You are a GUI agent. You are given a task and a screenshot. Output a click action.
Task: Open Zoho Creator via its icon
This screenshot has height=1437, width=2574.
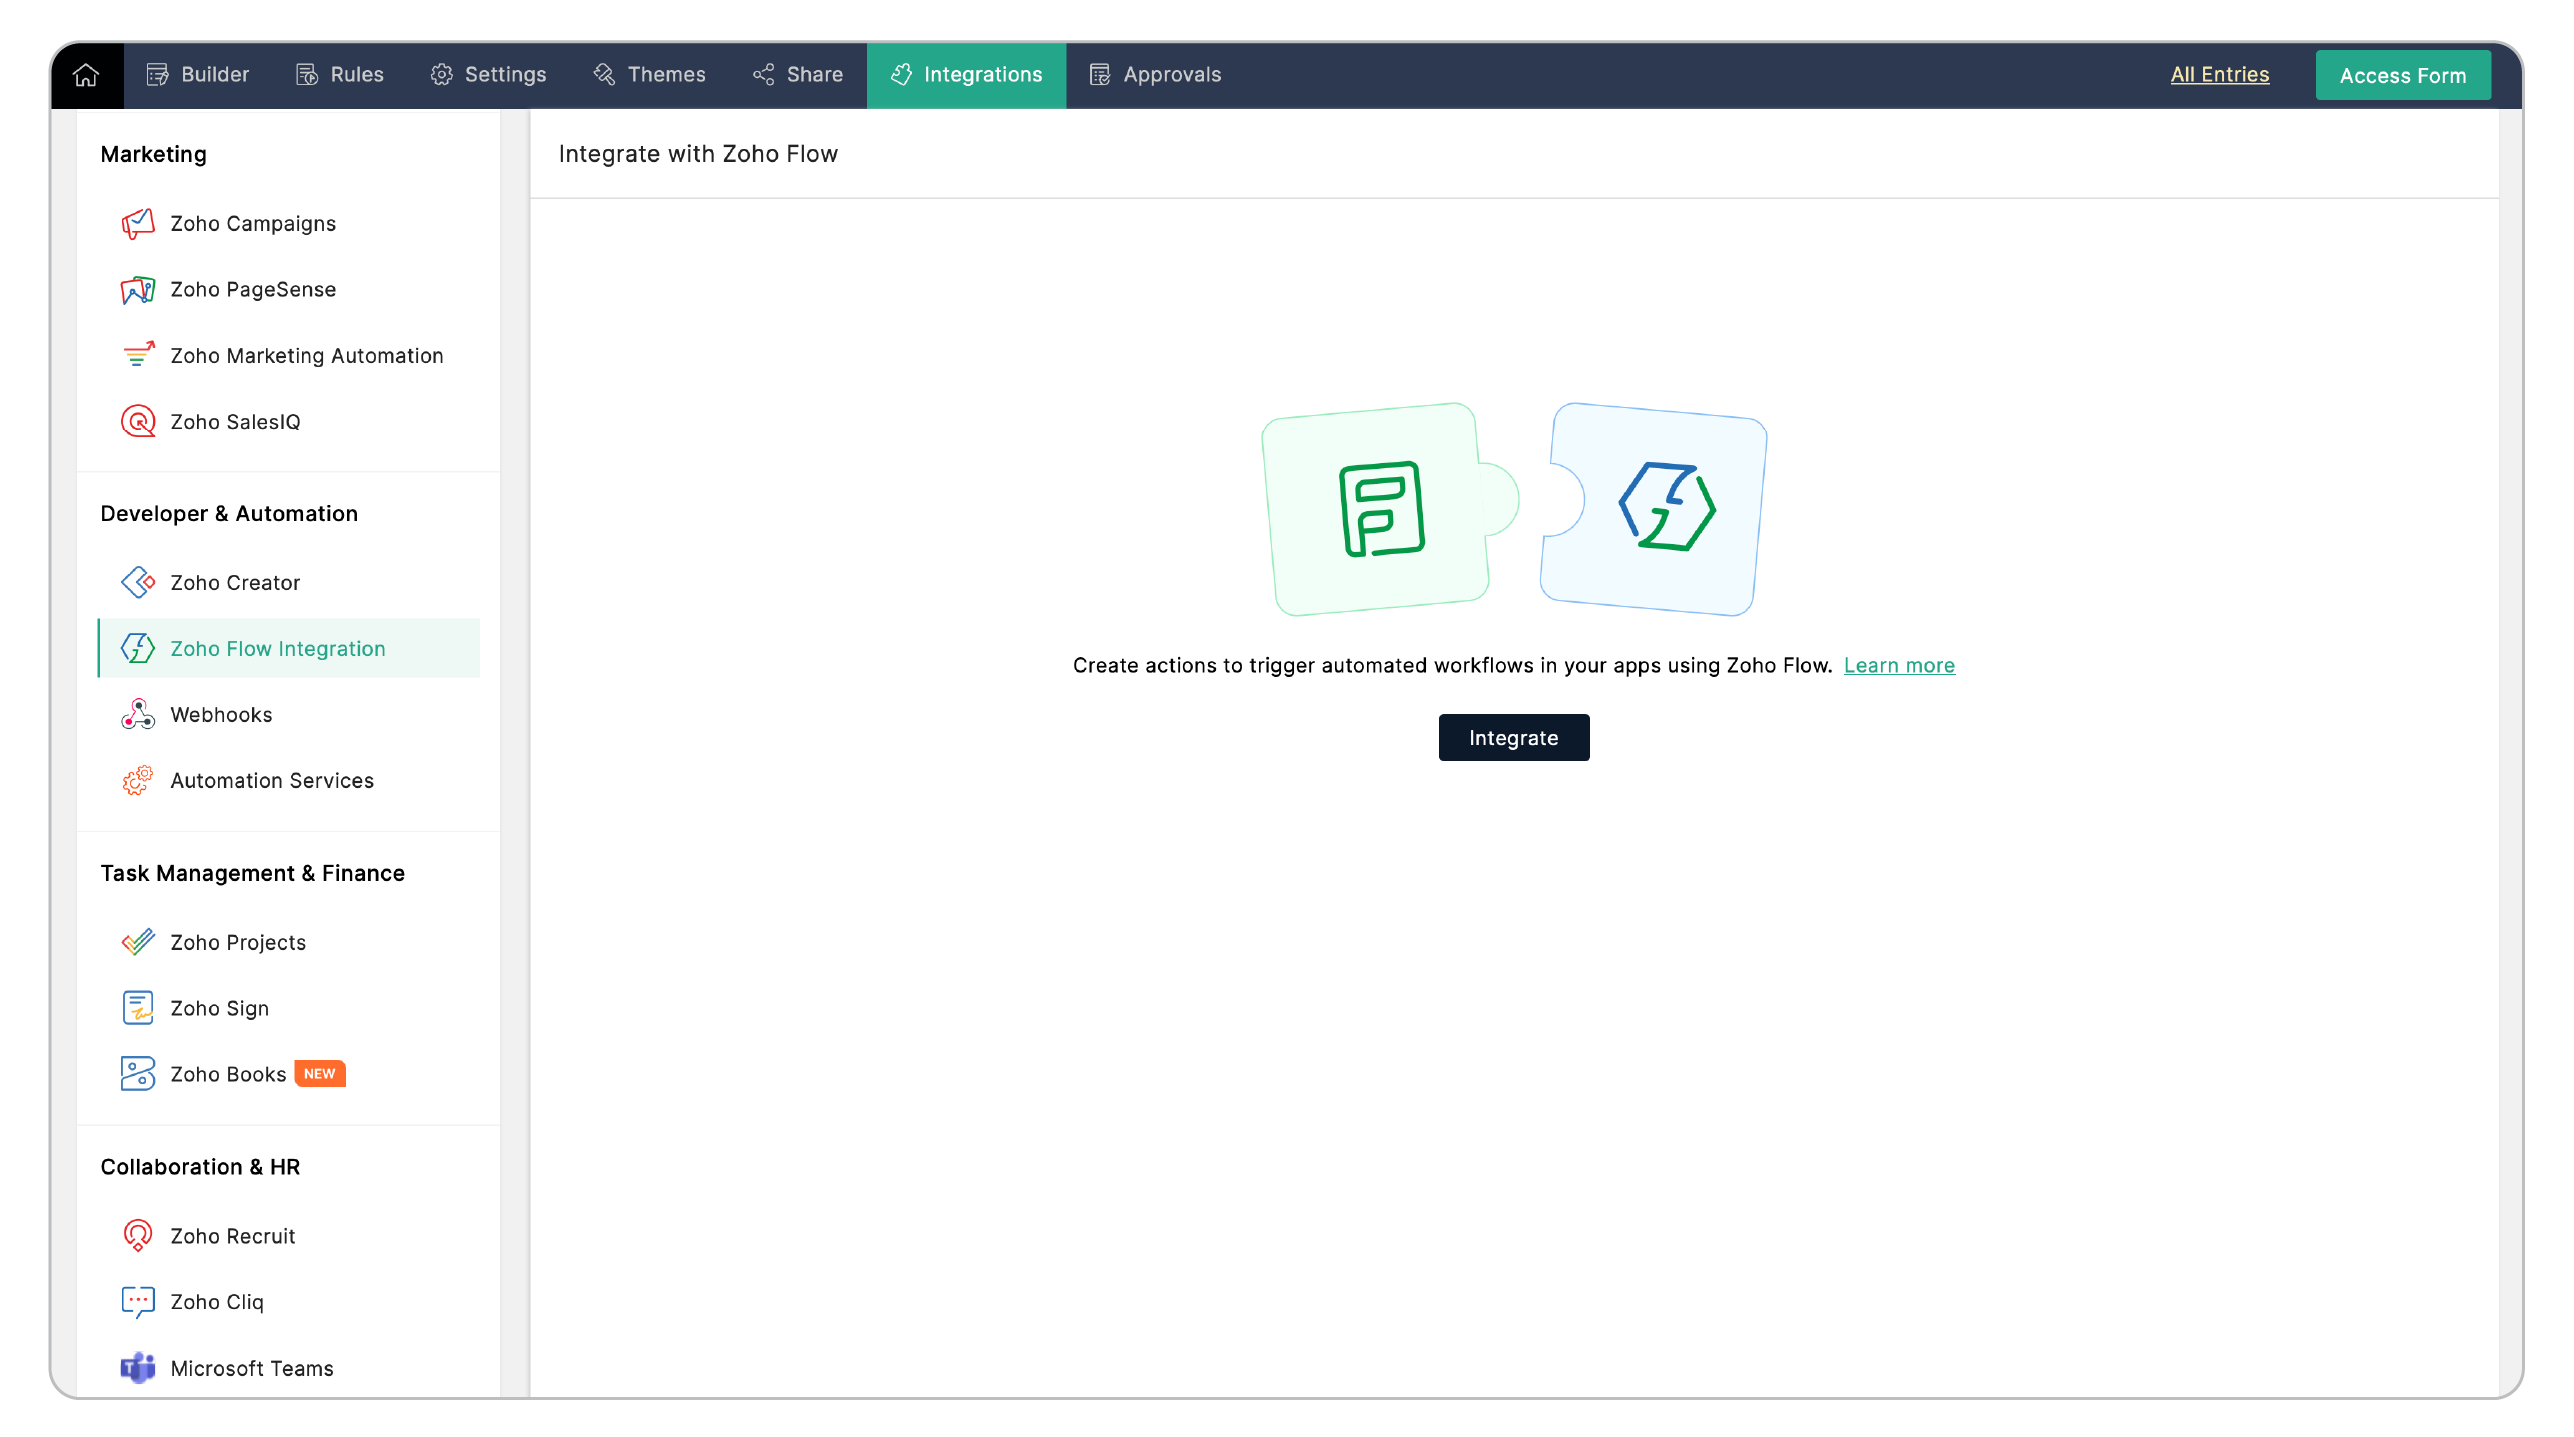pyautogui.click(x=138, y=583)
